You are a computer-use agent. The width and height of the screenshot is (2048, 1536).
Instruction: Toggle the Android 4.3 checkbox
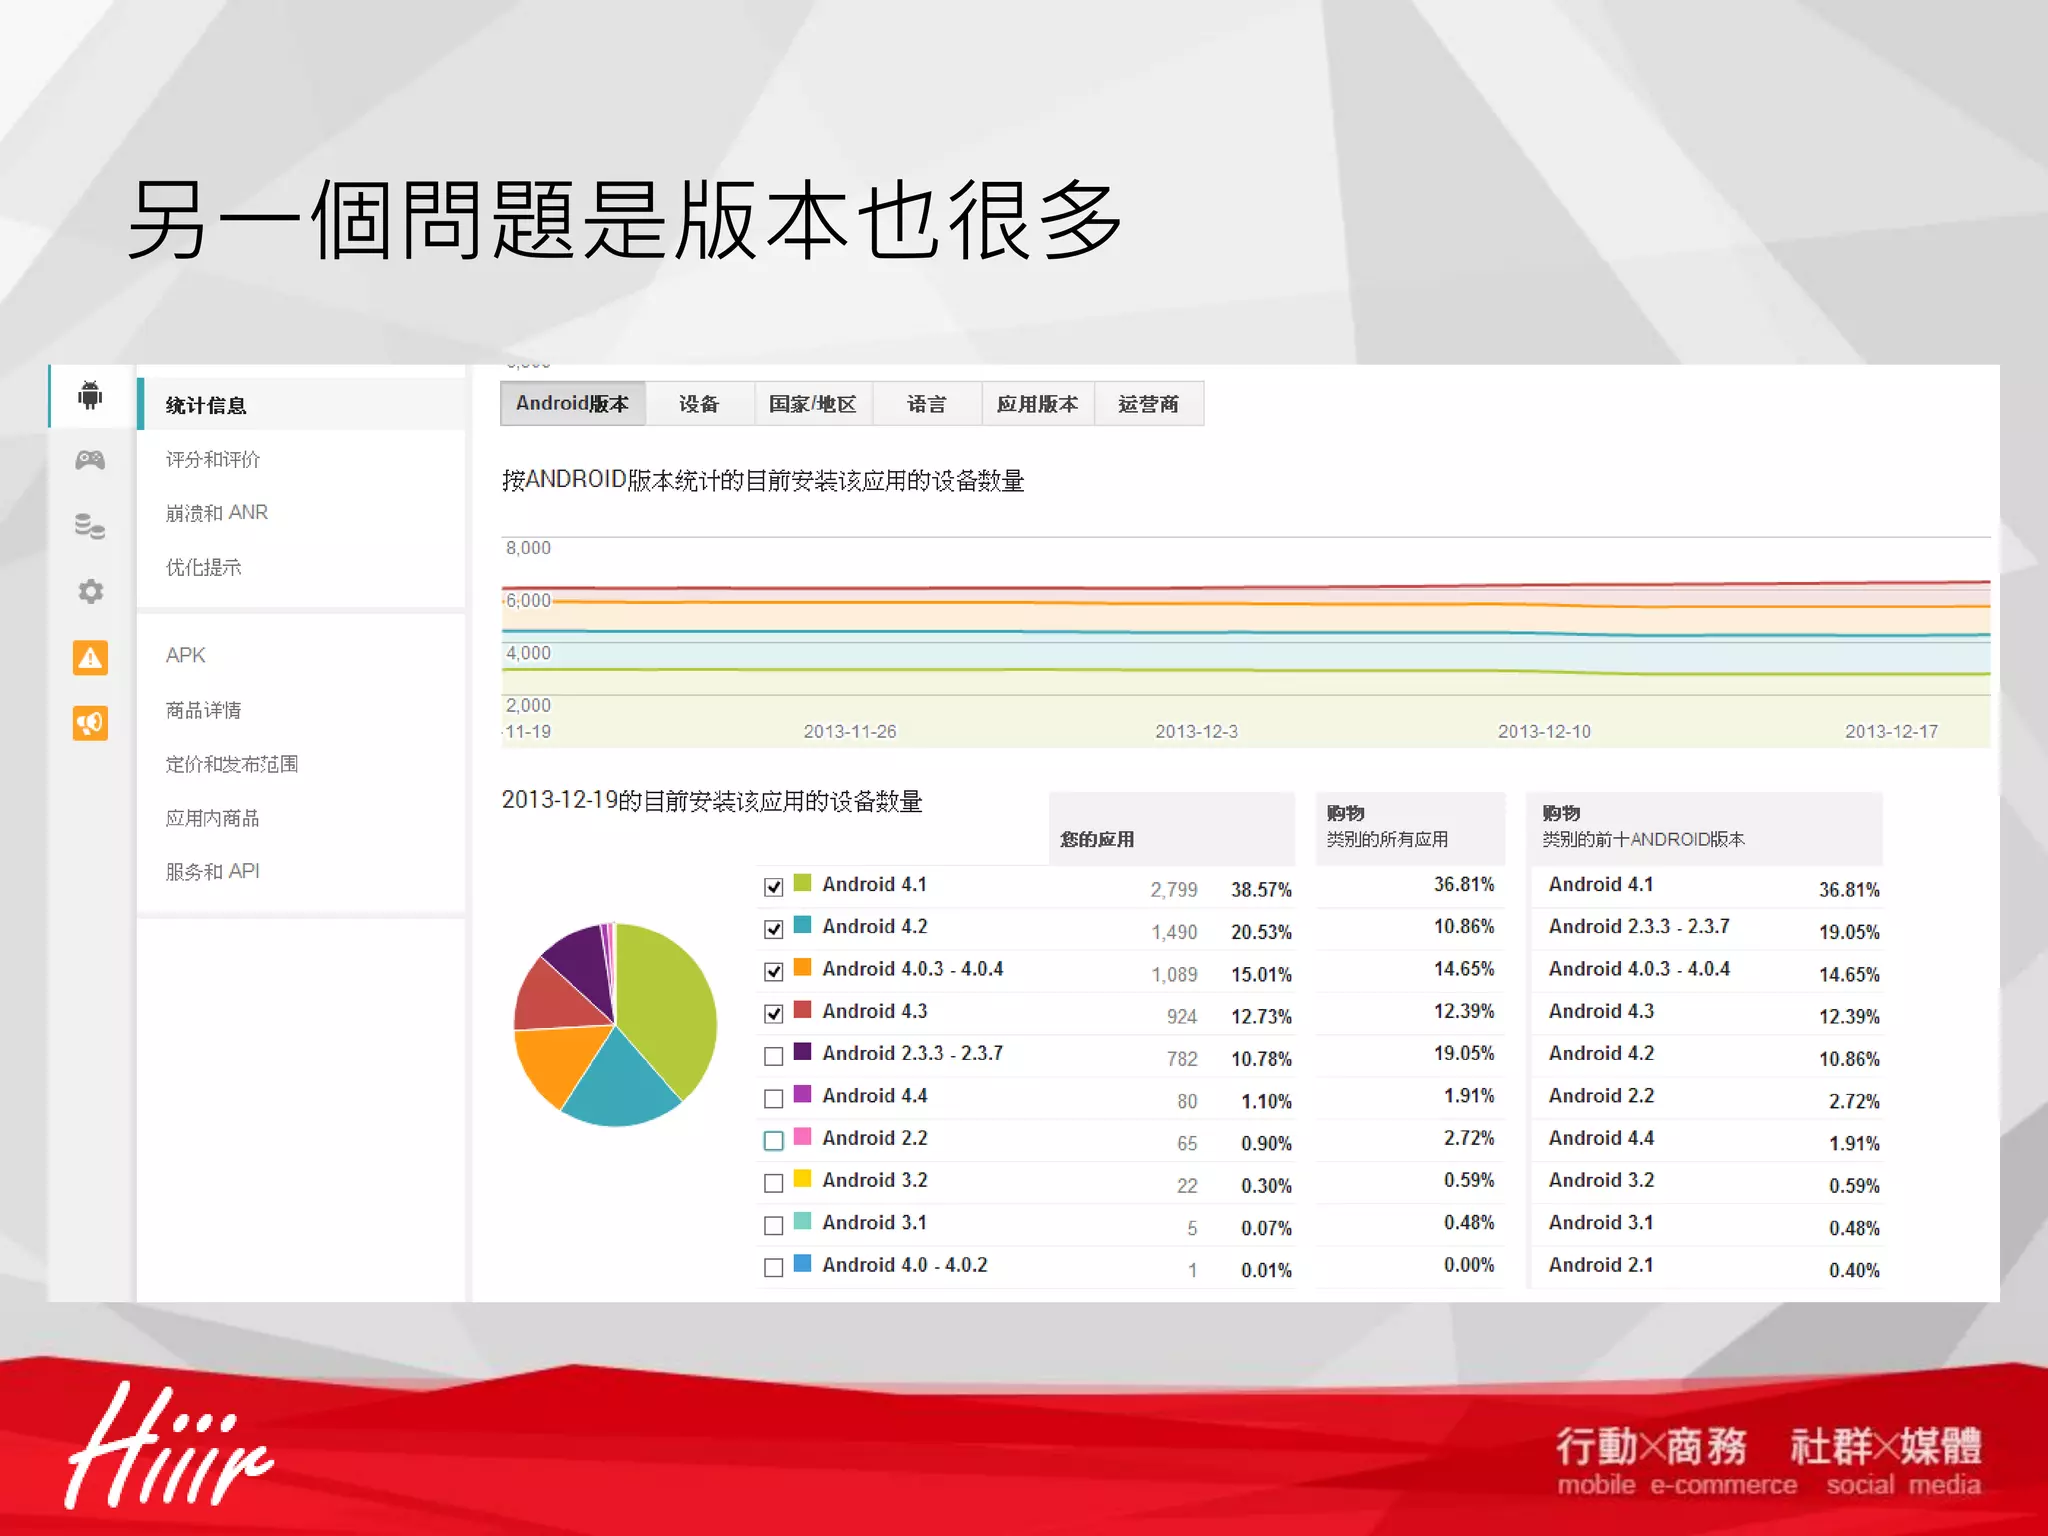[773, 1014]
